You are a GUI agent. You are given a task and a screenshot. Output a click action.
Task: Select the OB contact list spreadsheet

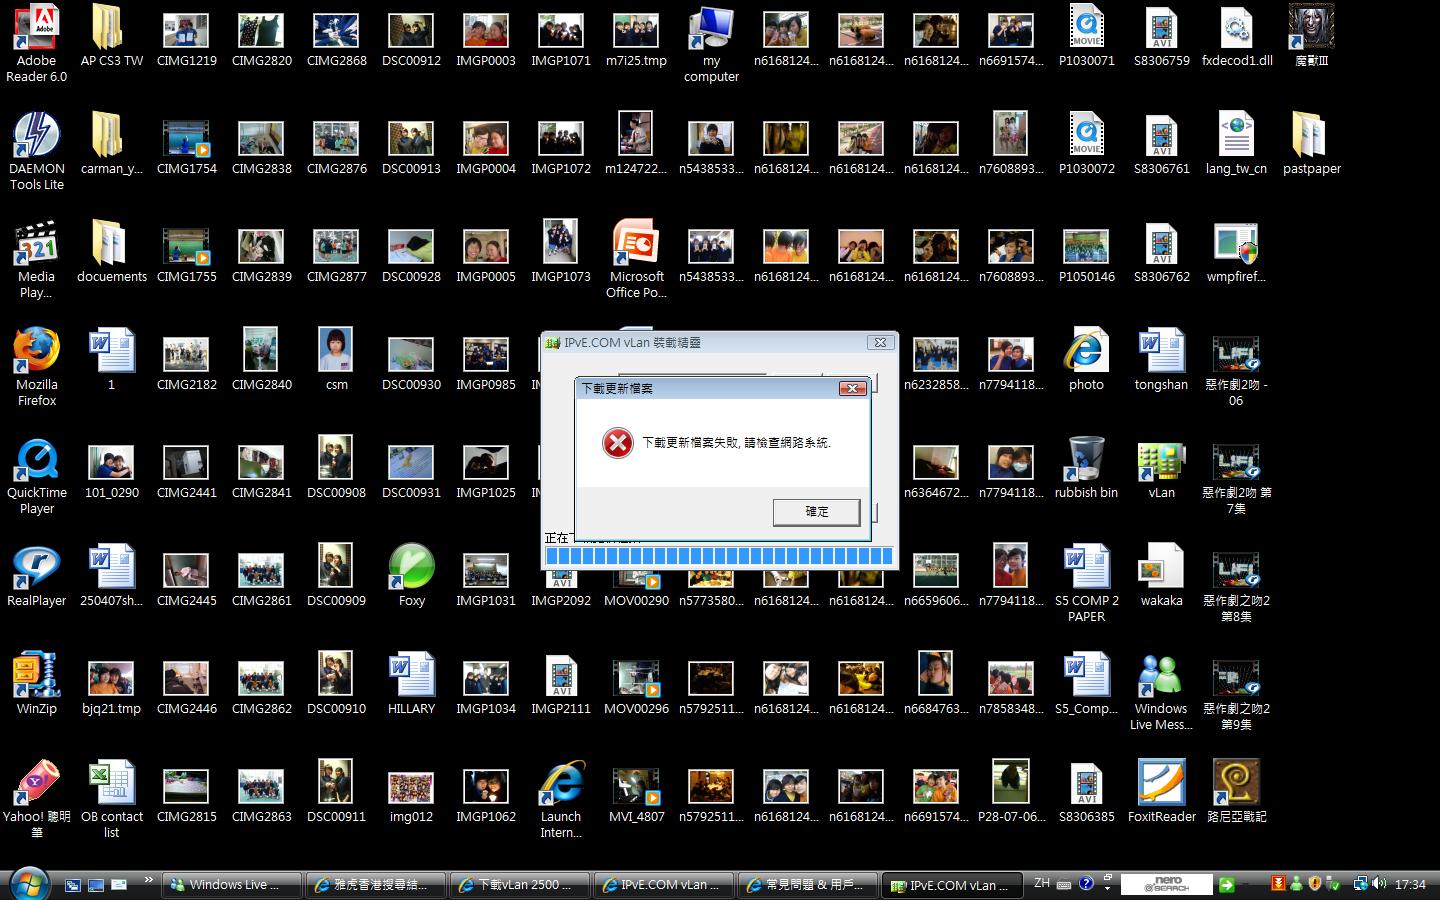coord(112,800)
